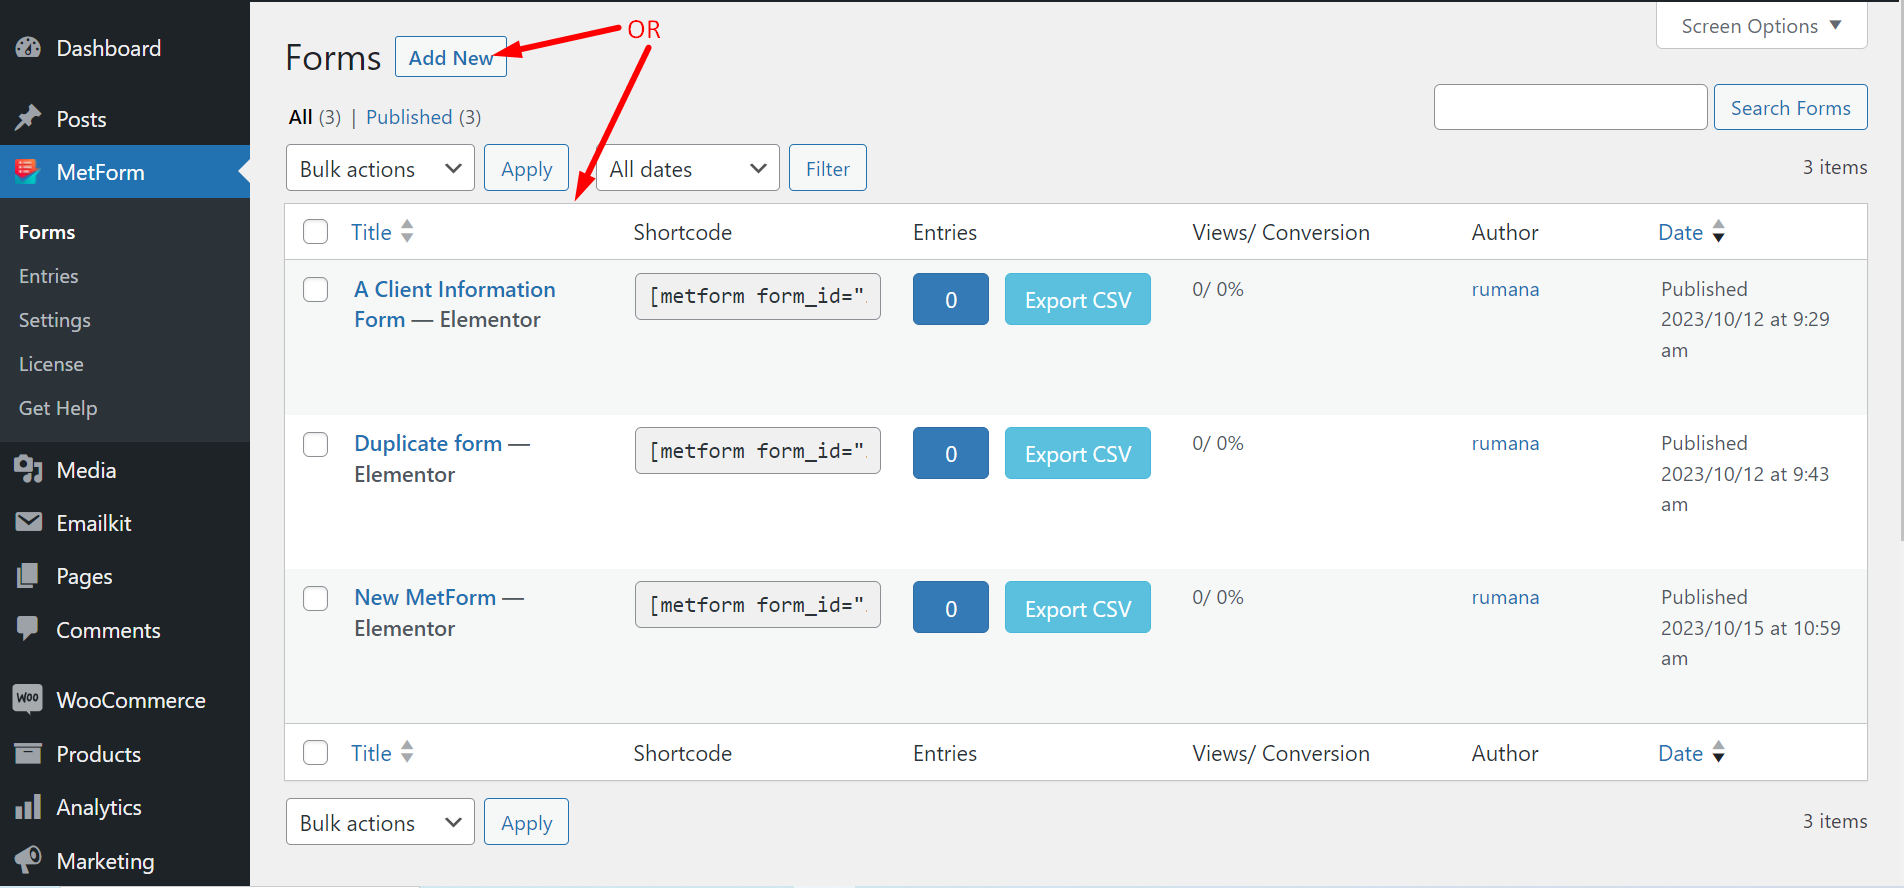Export CSV for New MetForm
The height and width of the screenshot is (888, 1904).
(1078, 607)
